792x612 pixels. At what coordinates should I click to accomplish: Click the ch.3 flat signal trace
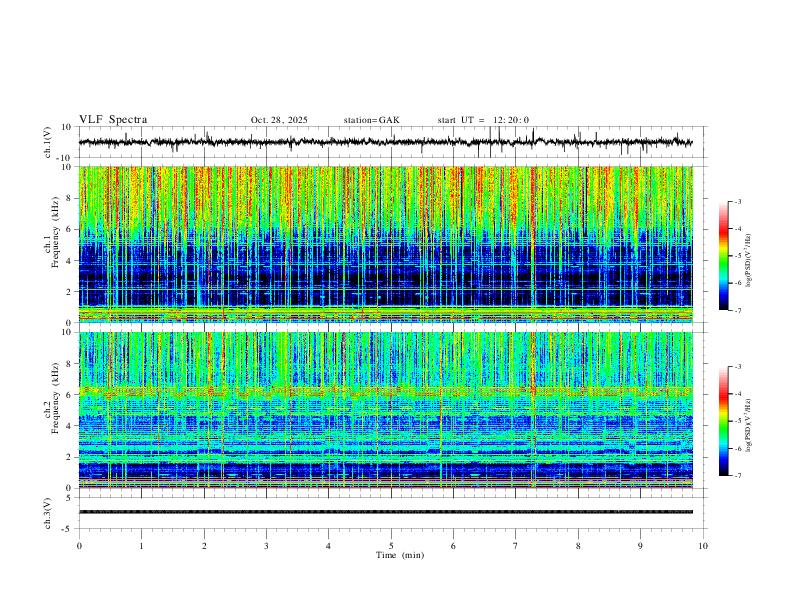386,512
